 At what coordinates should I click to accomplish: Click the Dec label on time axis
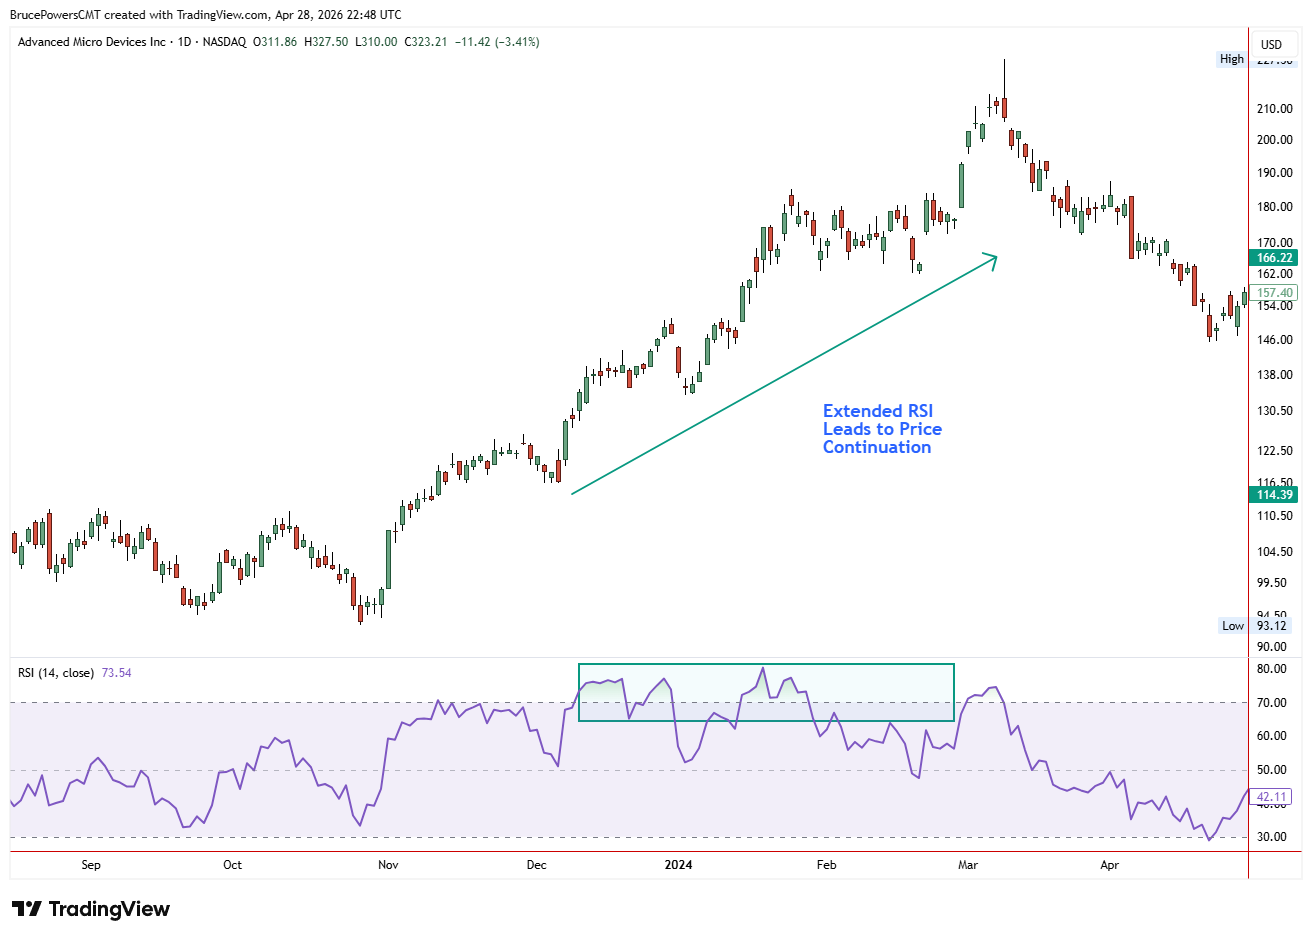pyautogui.click(x=537, y=865)
